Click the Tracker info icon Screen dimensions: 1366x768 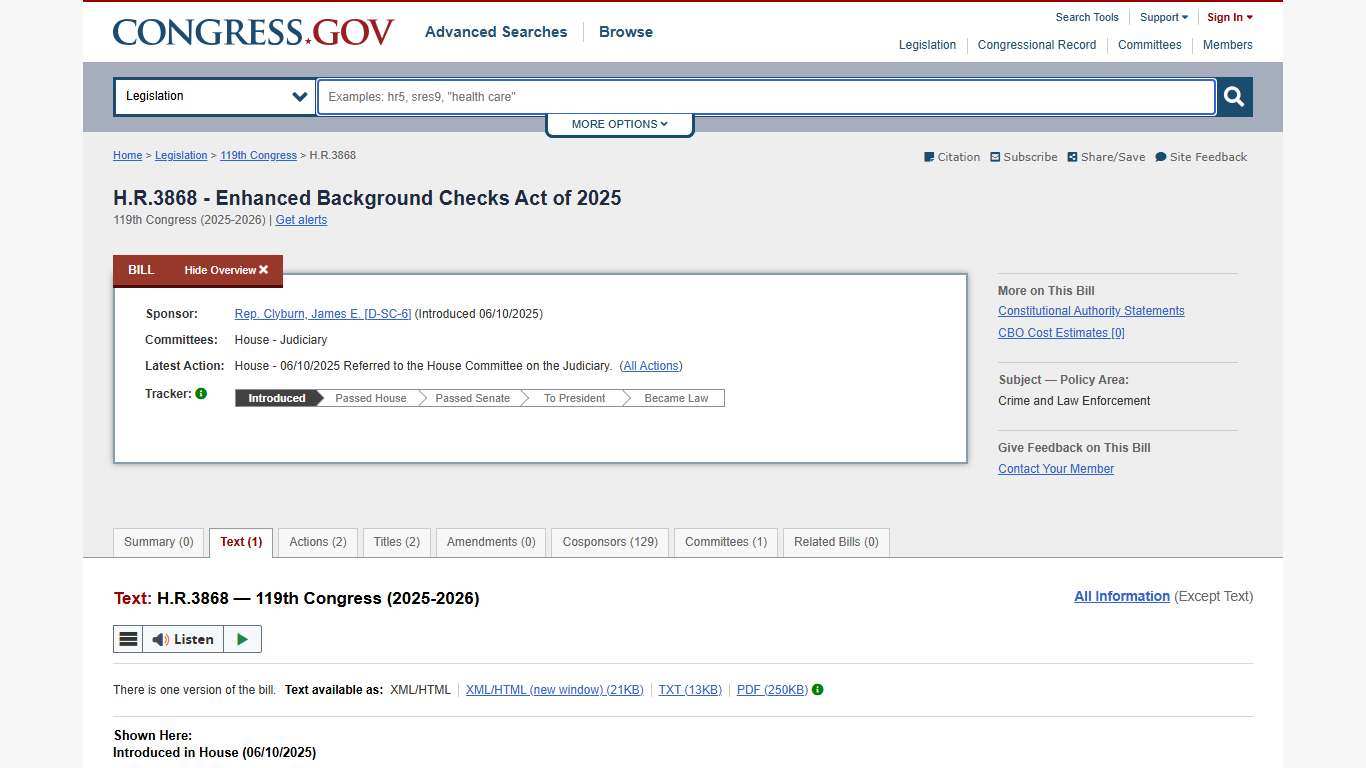click(x=201, y=393)
